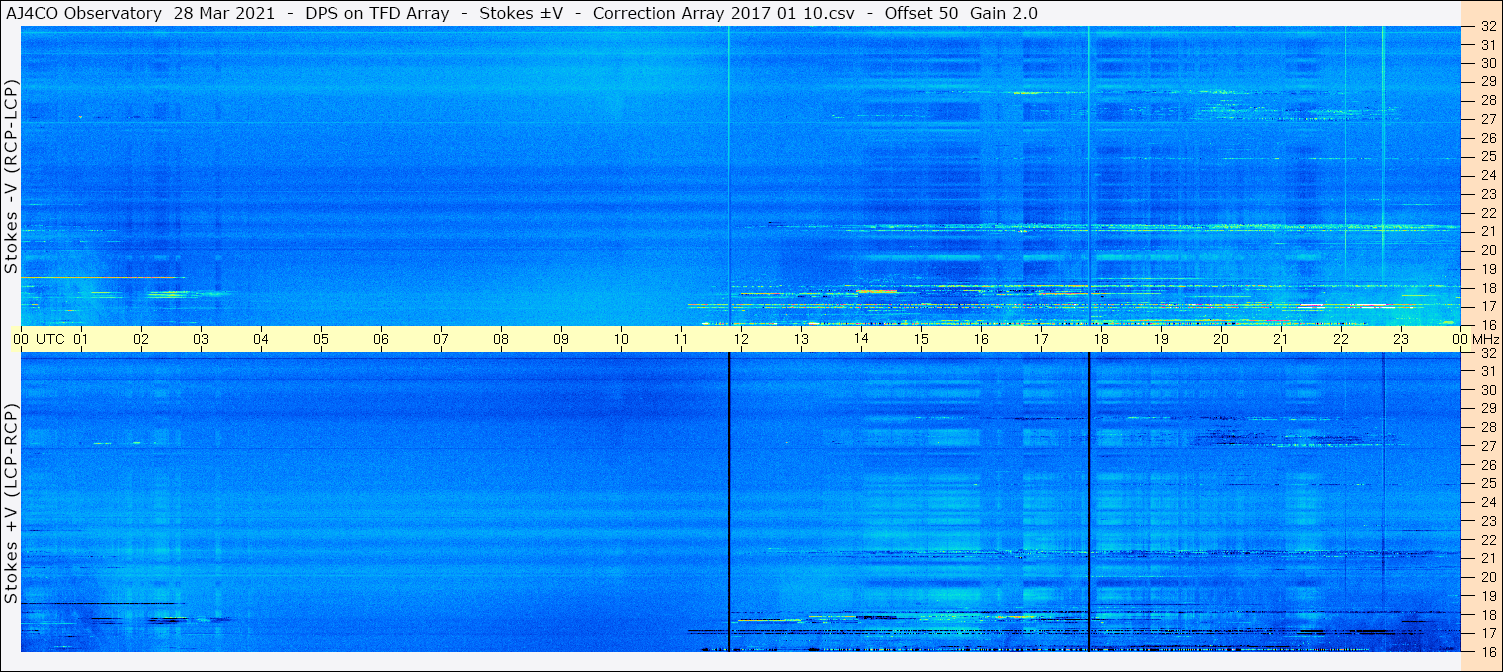Click the "AJ4CO Observatory" title text
The image size is (1503, 672).
[83, 13]
